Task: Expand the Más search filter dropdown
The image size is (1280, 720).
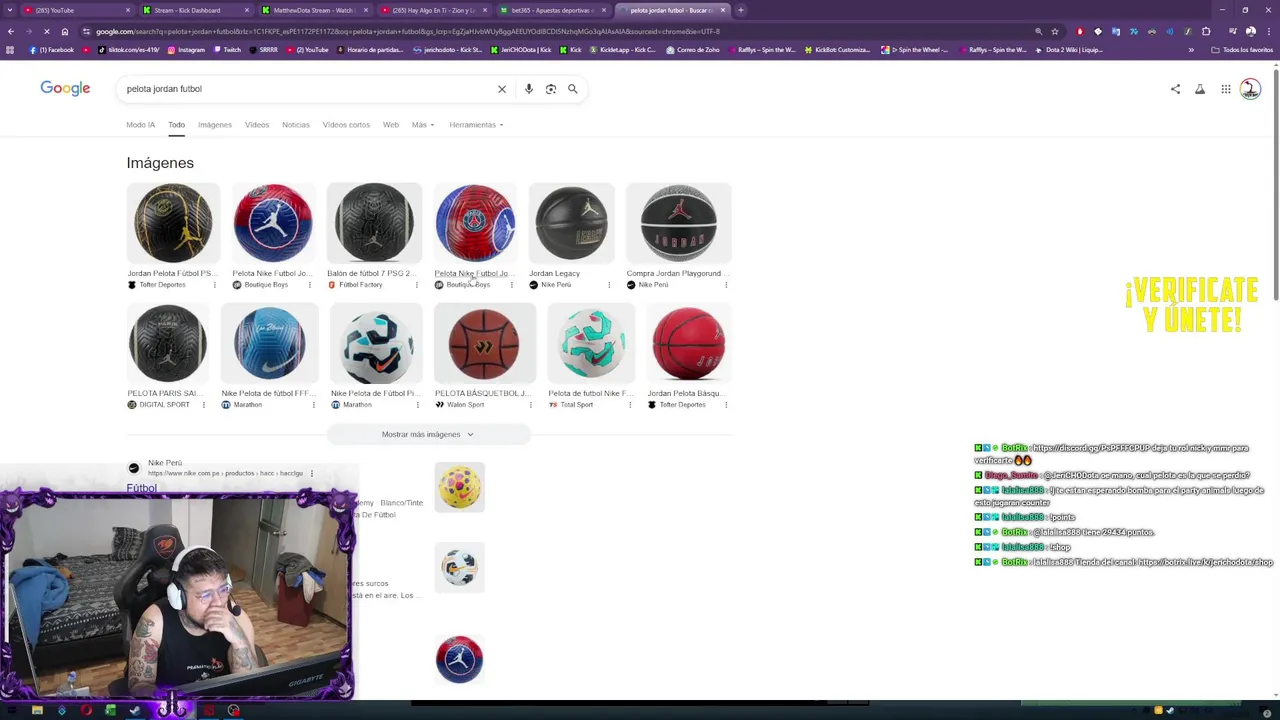Action: (422, 125)
